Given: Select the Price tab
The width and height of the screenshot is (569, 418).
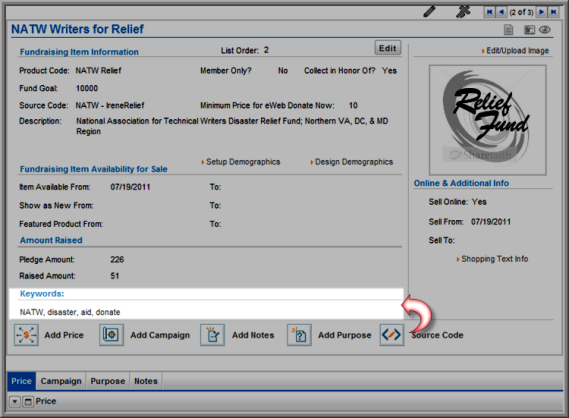Looking at the screenshot, I should pos(21,381).
